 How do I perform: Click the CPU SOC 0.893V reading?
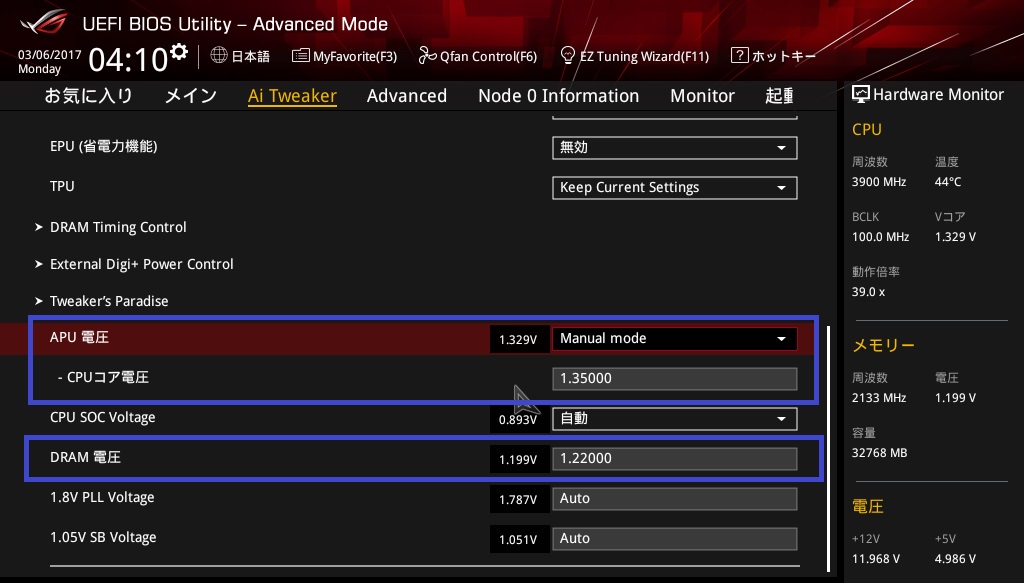tap(519, 419)
